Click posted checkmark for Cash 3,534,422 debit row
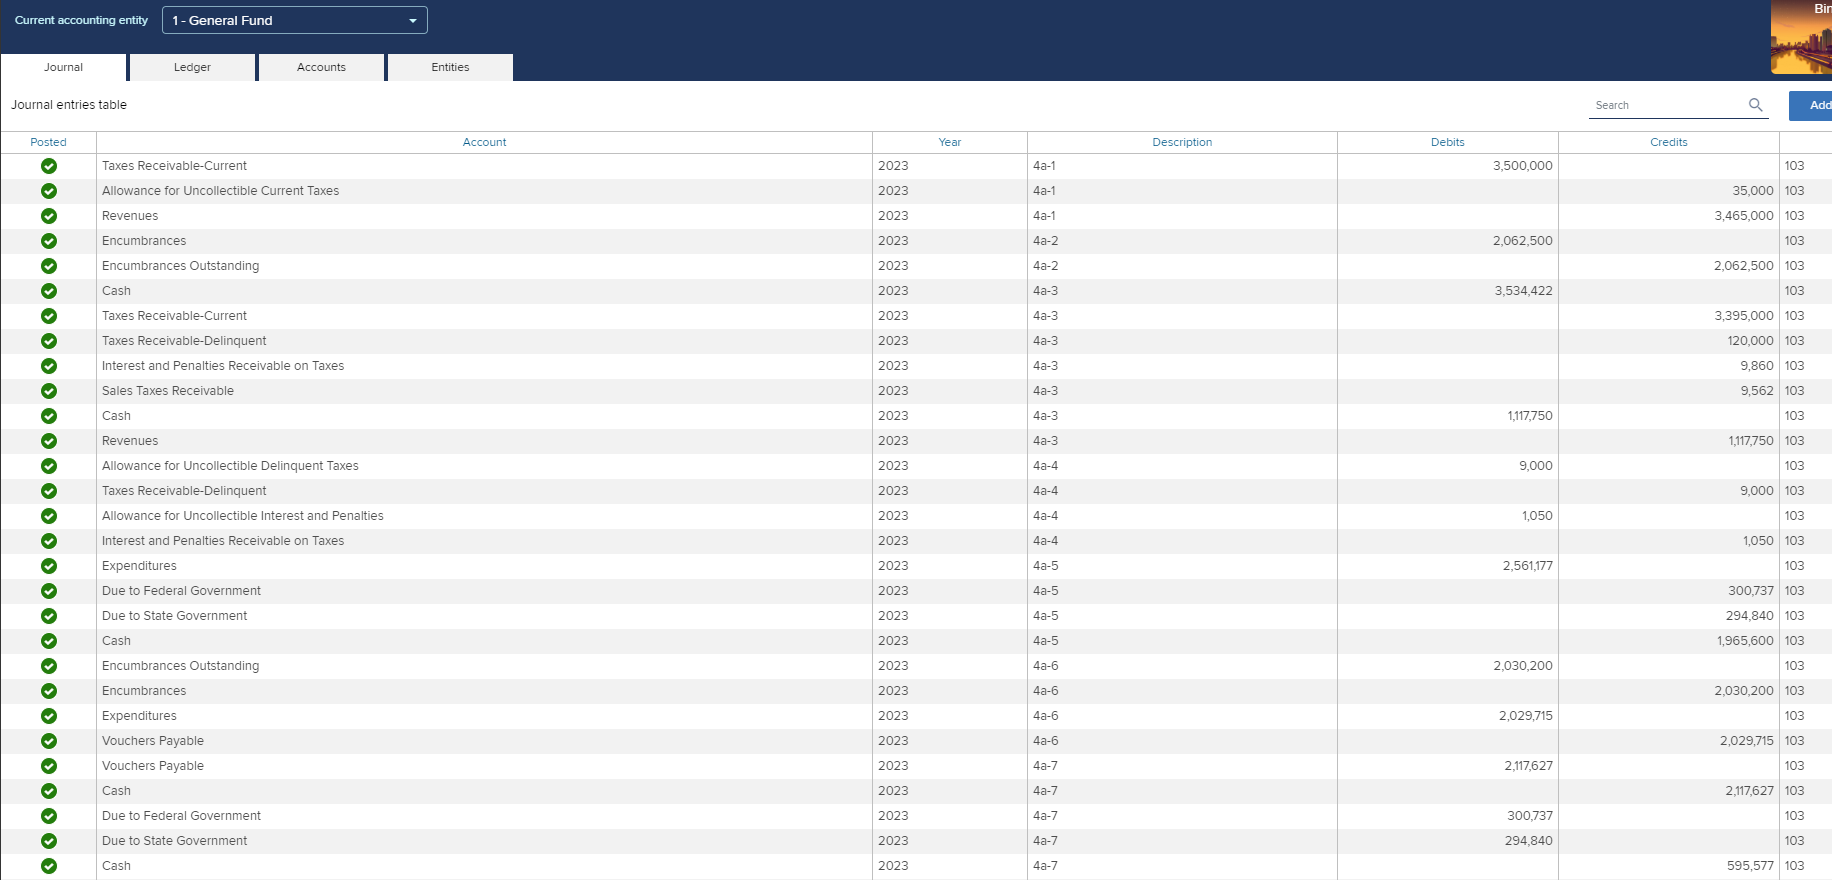 click(x=49, y=291)
